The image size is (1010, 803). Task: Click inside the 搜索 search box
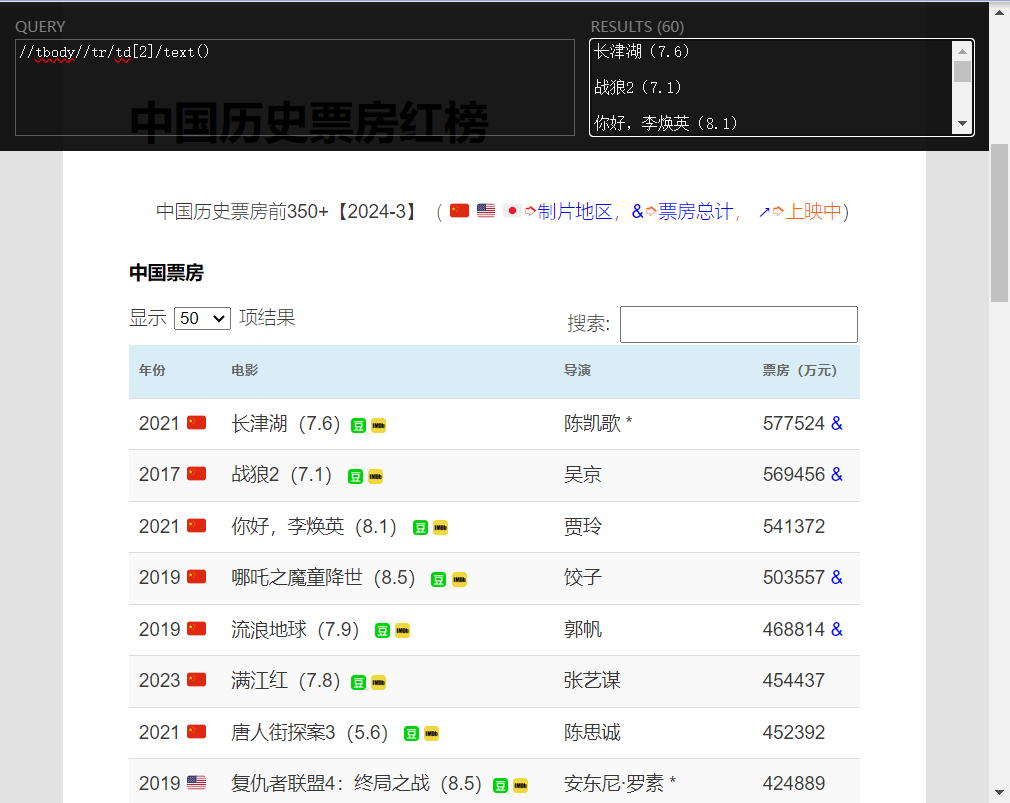(738, 325)
